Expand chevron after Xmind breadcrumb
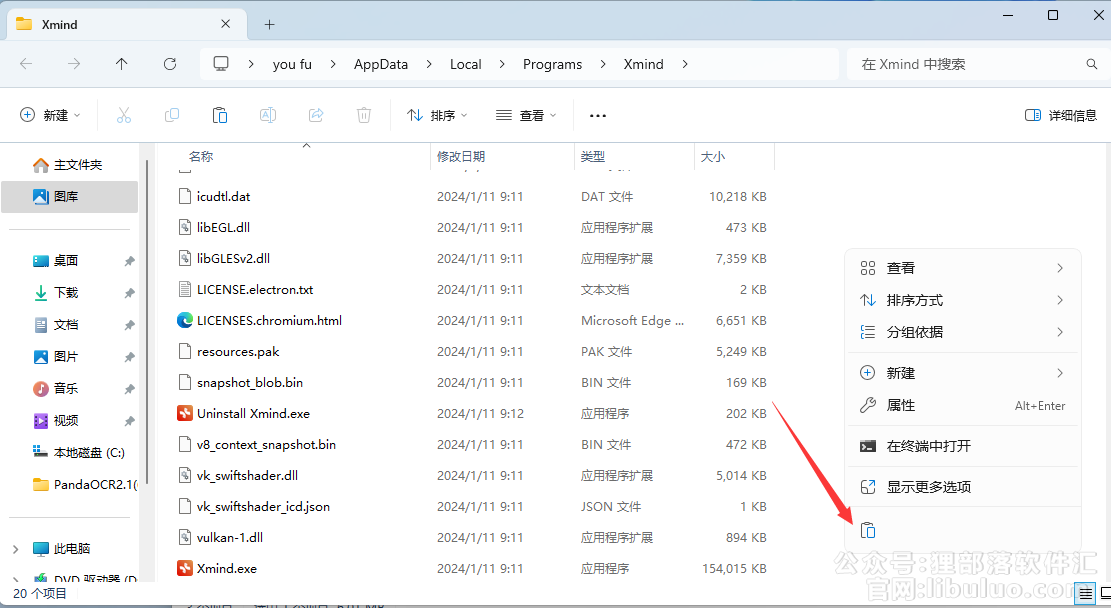The height and width of the screenshot is (608, 1111). (684, 64)
